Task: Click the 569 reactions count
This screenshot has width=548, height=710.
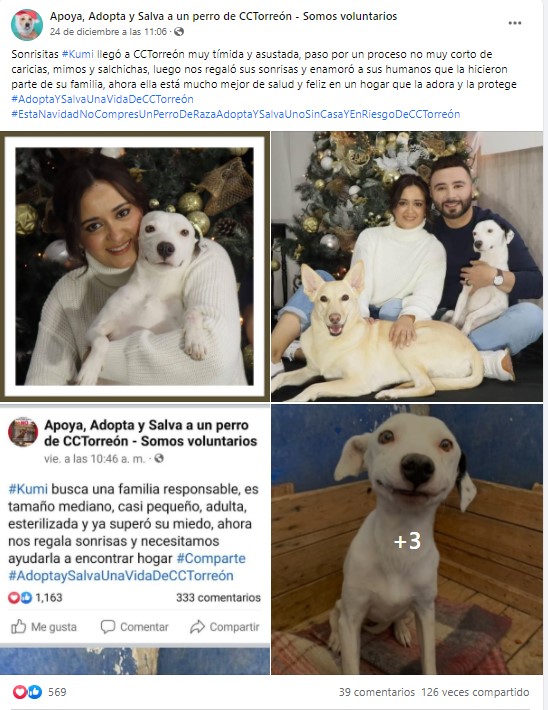Action: click(x=57, y=692)
